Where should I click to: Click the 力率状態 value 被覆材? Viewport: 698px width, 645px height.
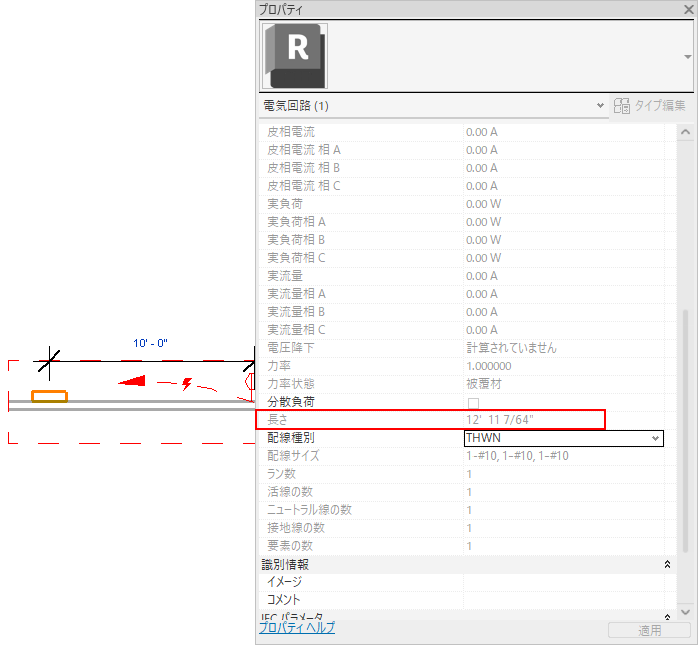click(x=483, y=384)
